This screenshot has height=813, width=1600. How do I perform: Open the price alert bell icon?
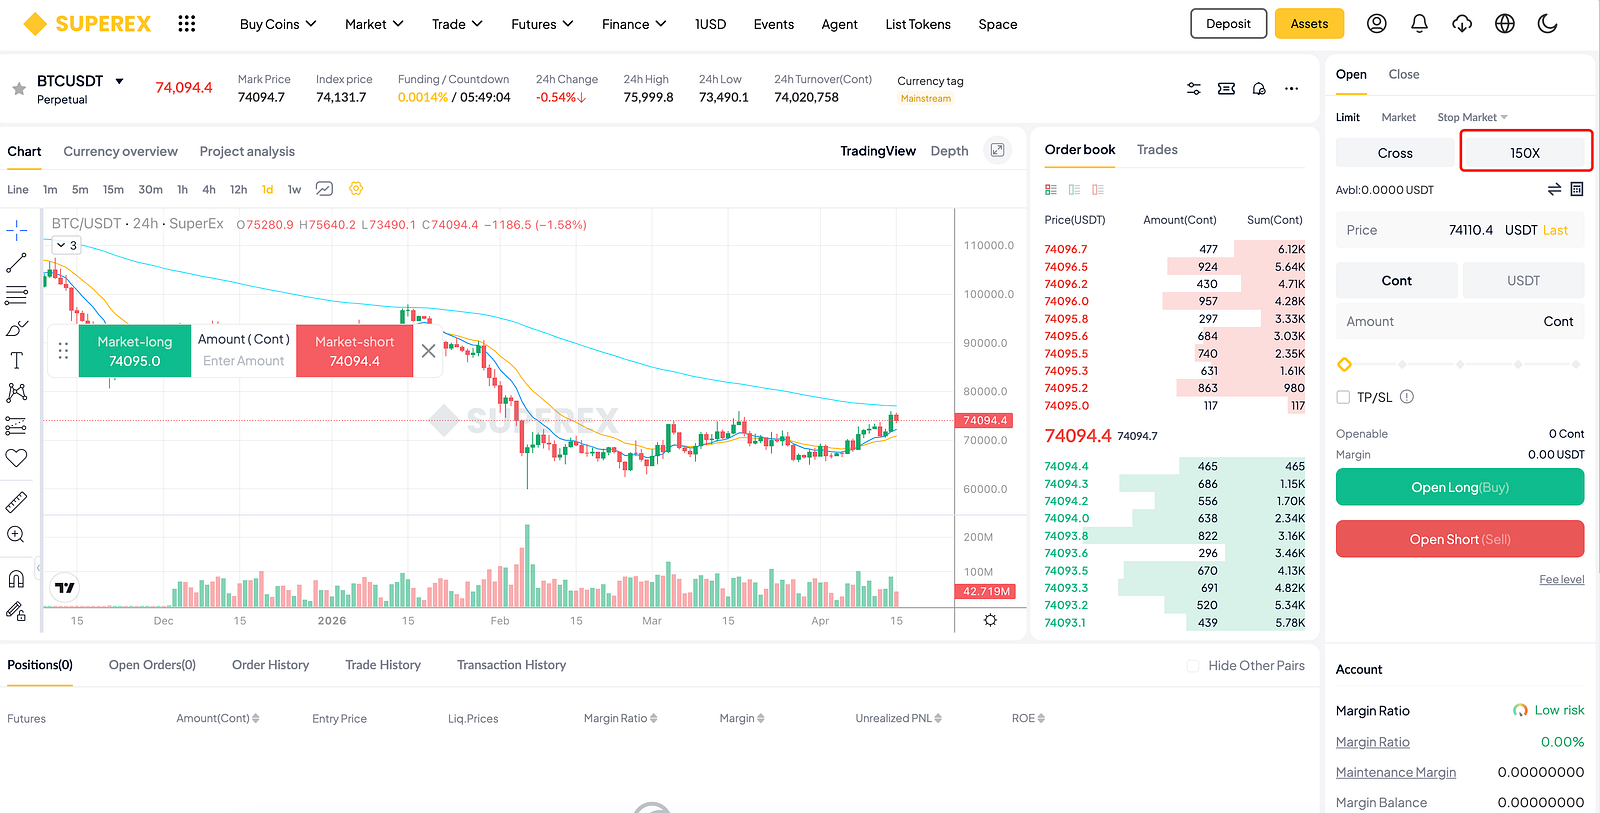(x=1259, y=89)
